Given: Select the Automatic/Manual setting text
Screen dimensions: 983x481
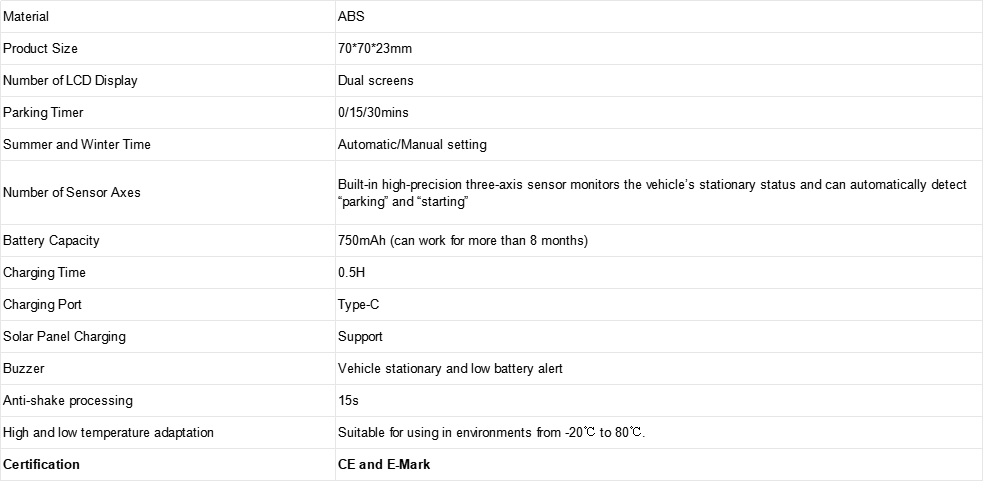Looking at the screenshot, I should (412, 145).
